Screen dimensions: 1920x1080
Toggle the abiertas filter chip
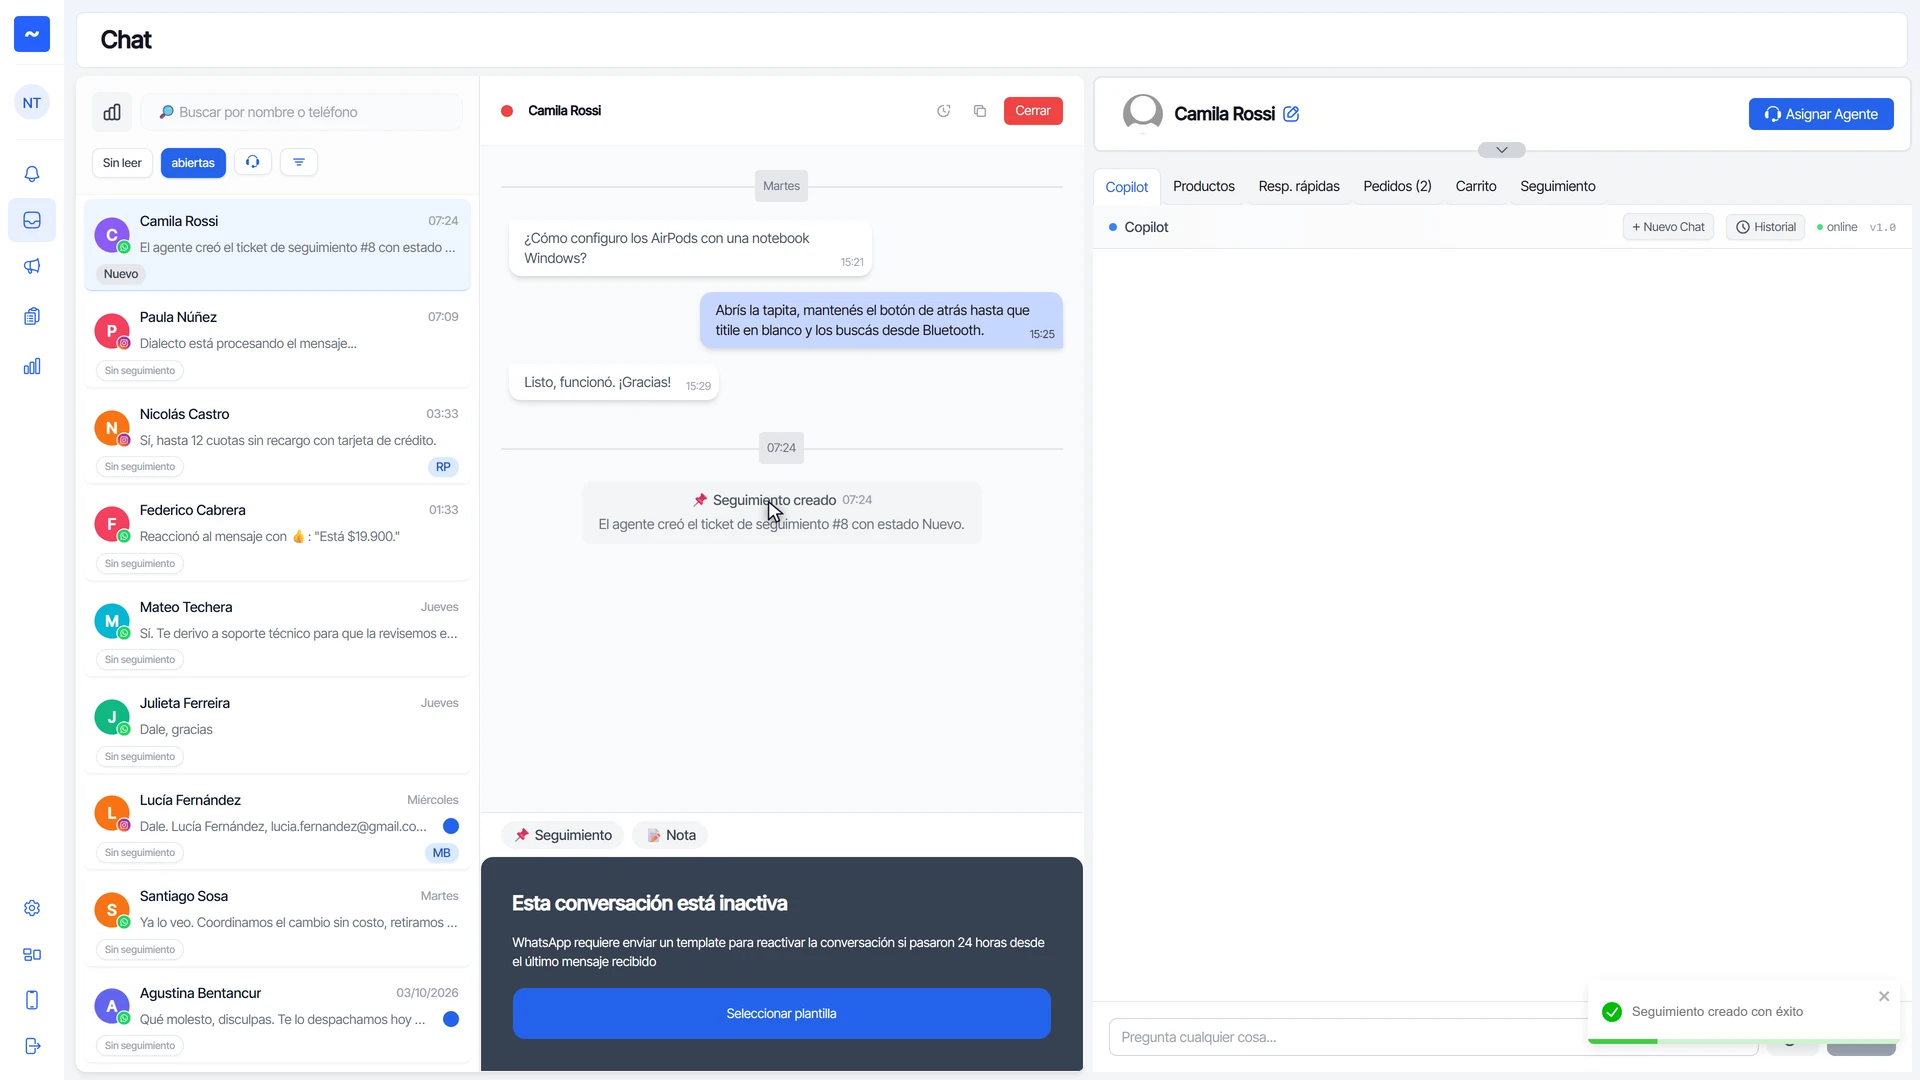193,163
